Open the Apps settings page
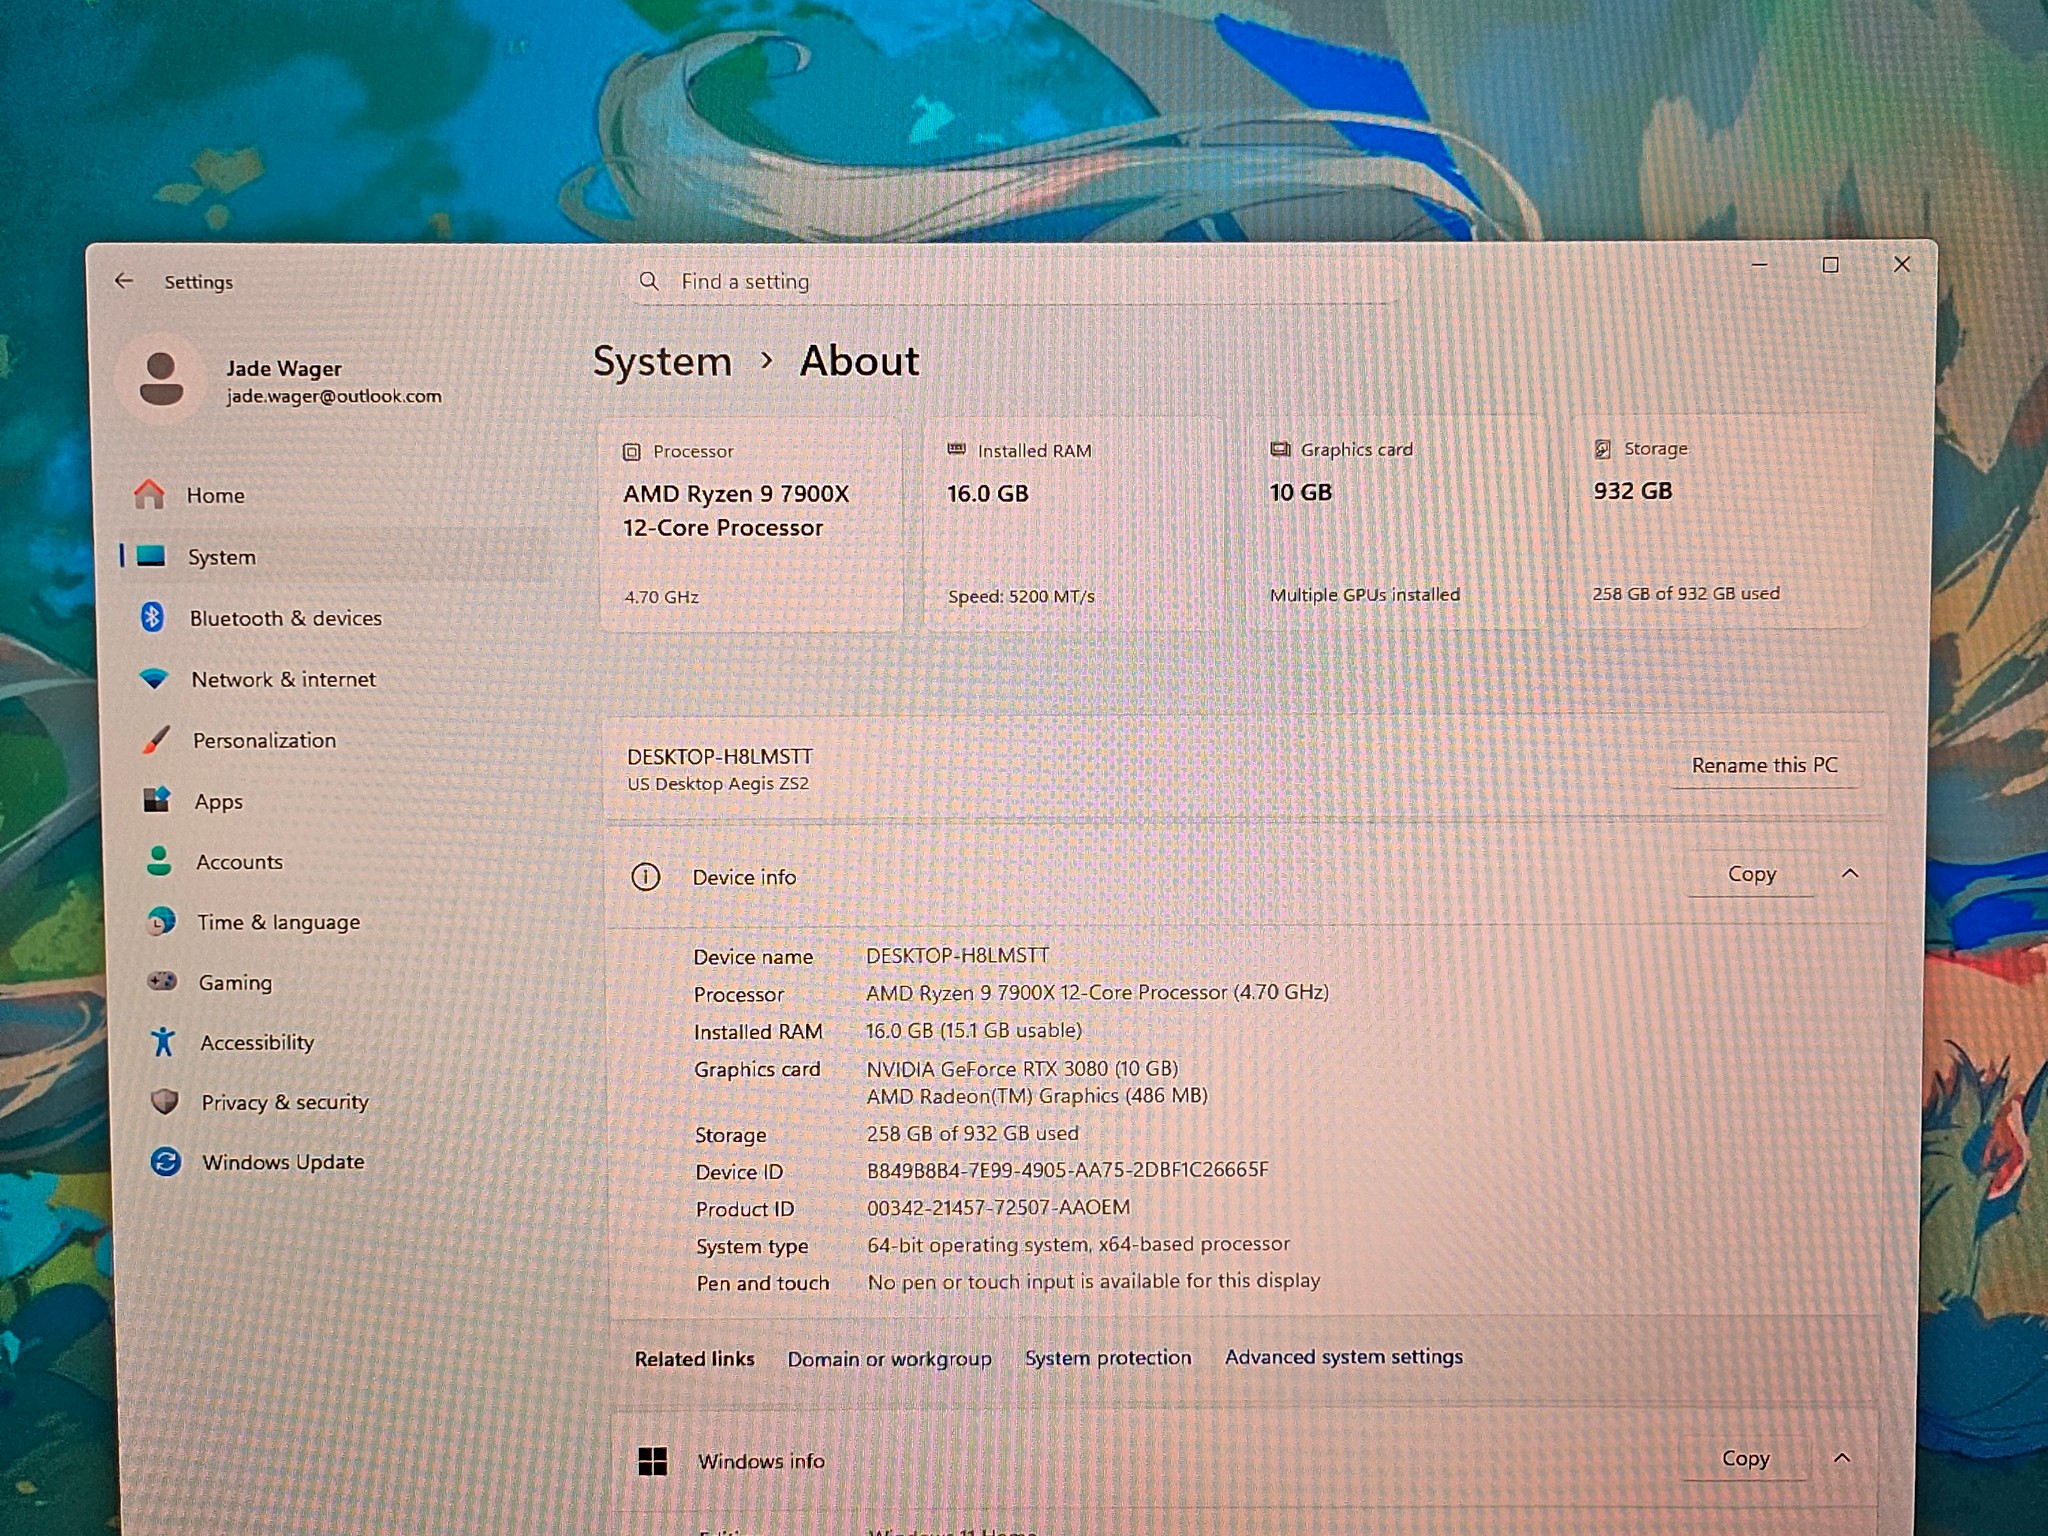 pyautogui.click(x=341, y=801)
